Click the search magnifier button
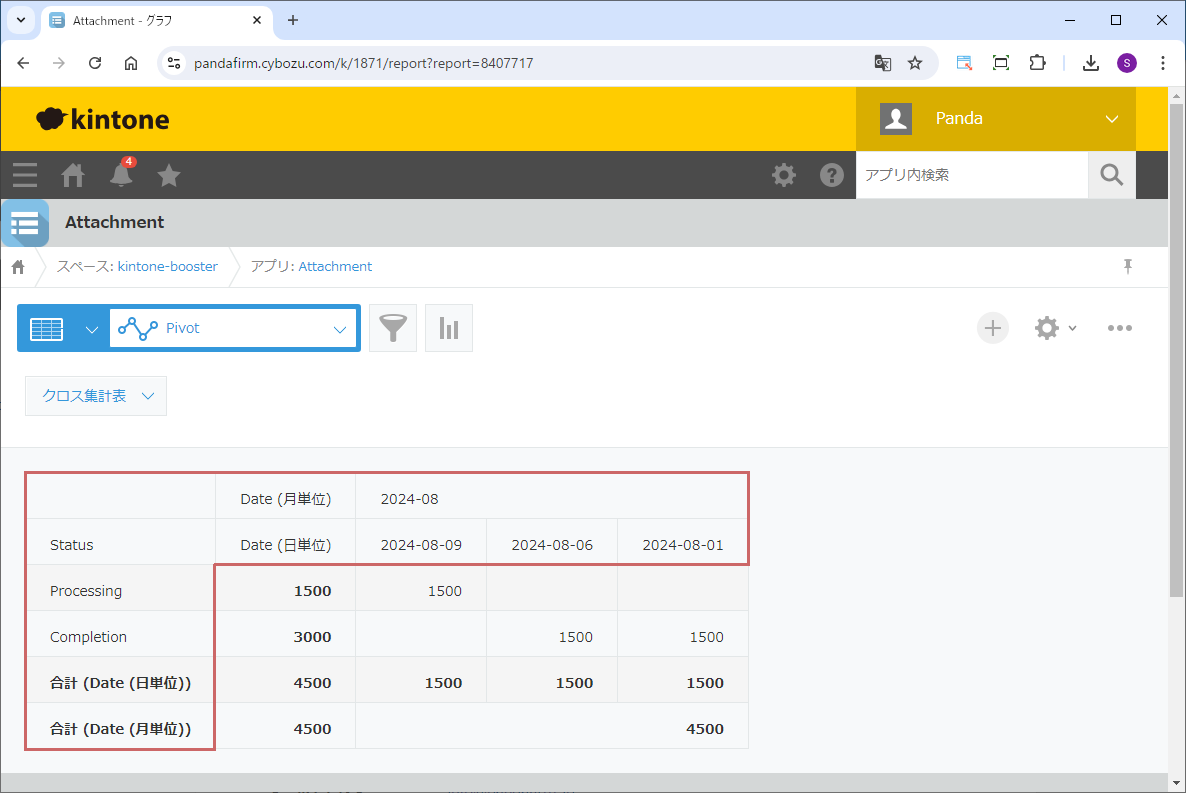The image size is (1186, 793). [1111, 175]
